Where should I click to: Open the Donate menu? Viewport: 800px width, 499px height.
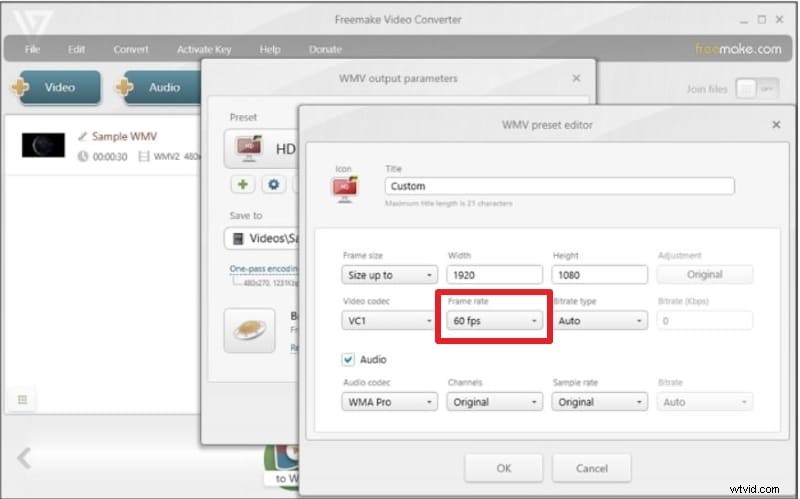click(x=325, y=49)
